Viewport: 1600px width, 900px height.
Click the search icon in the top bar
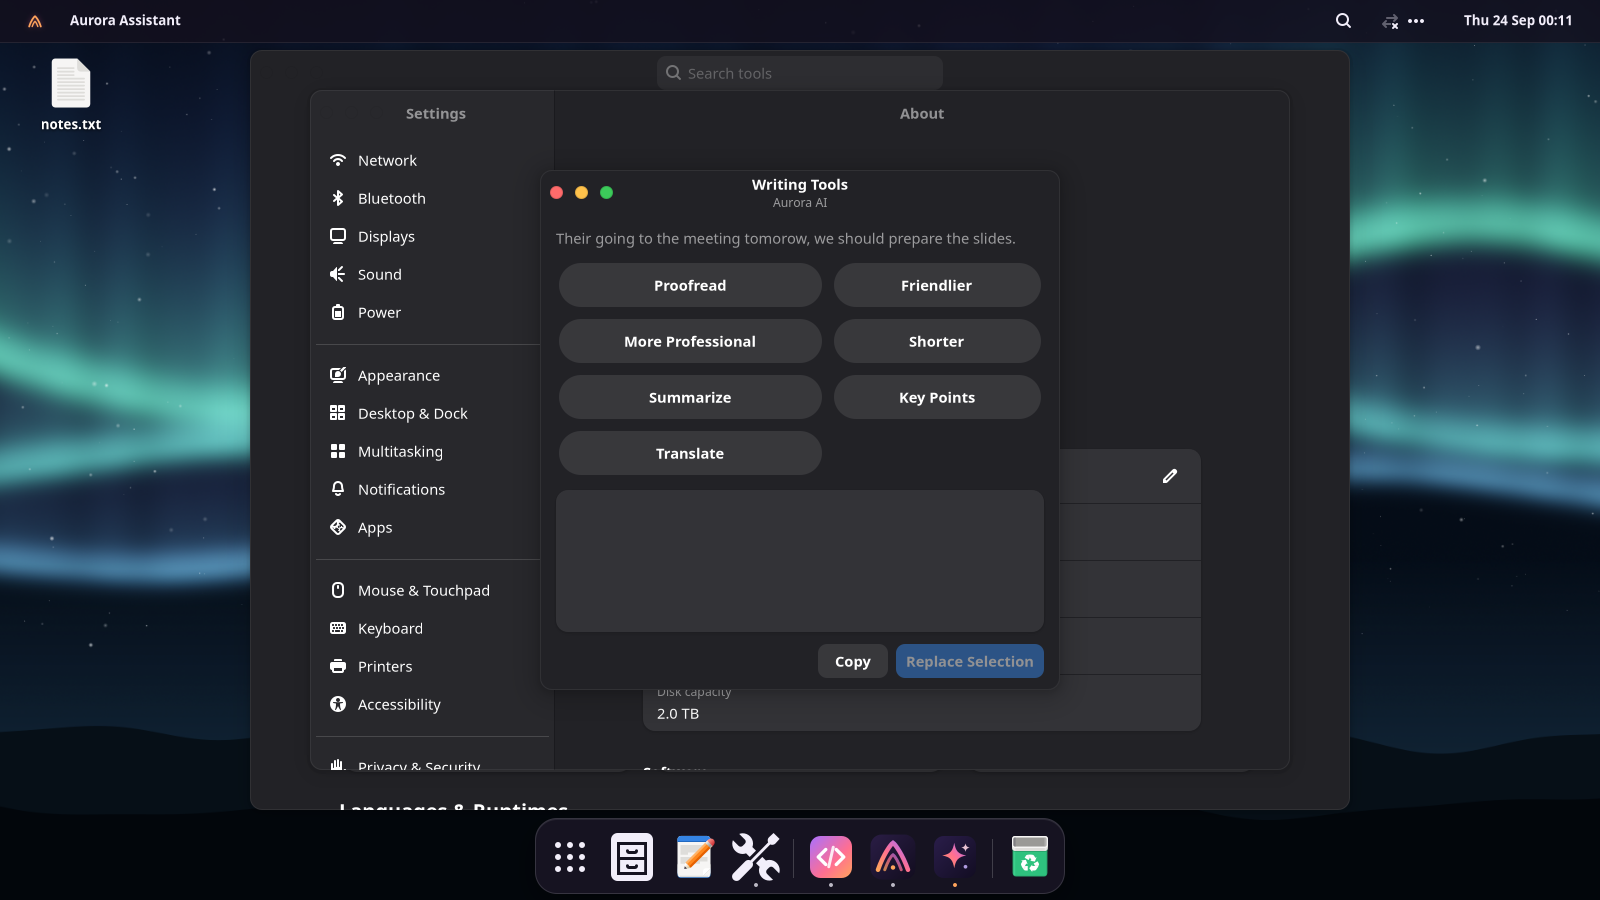1343,20
